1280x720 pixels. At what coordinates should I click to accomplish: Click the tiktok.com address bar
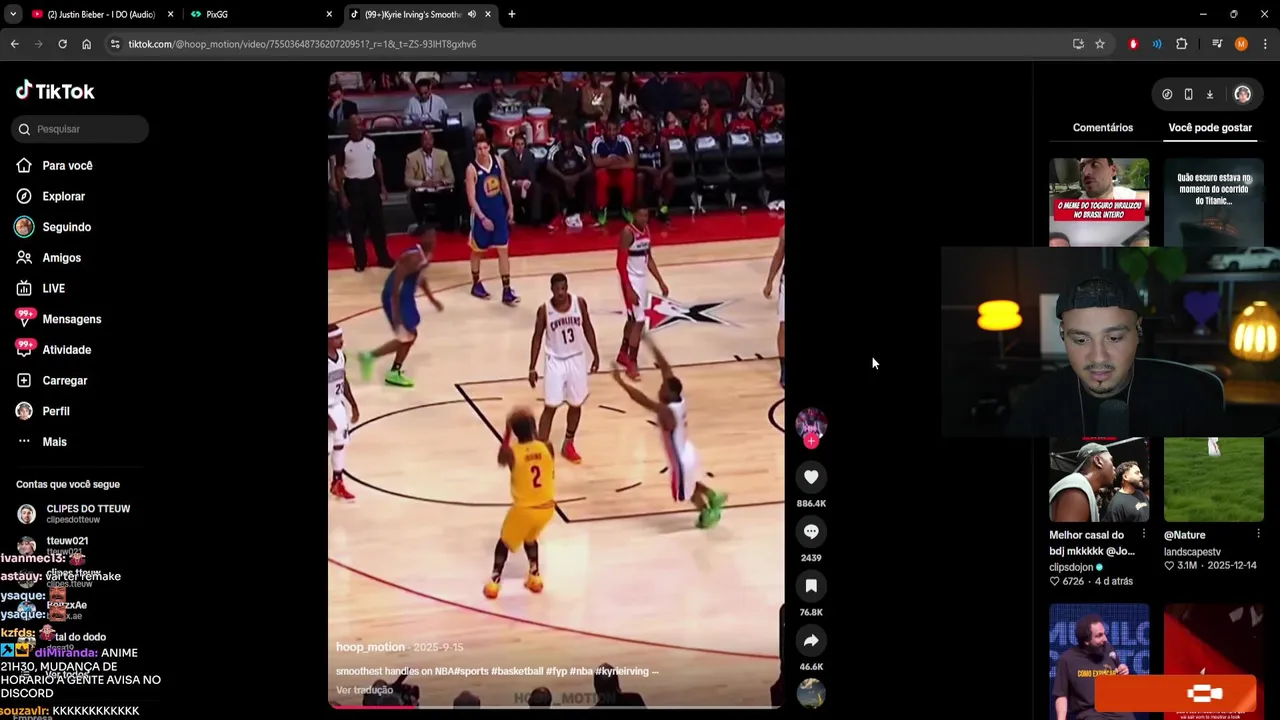[x=590, y=44]
